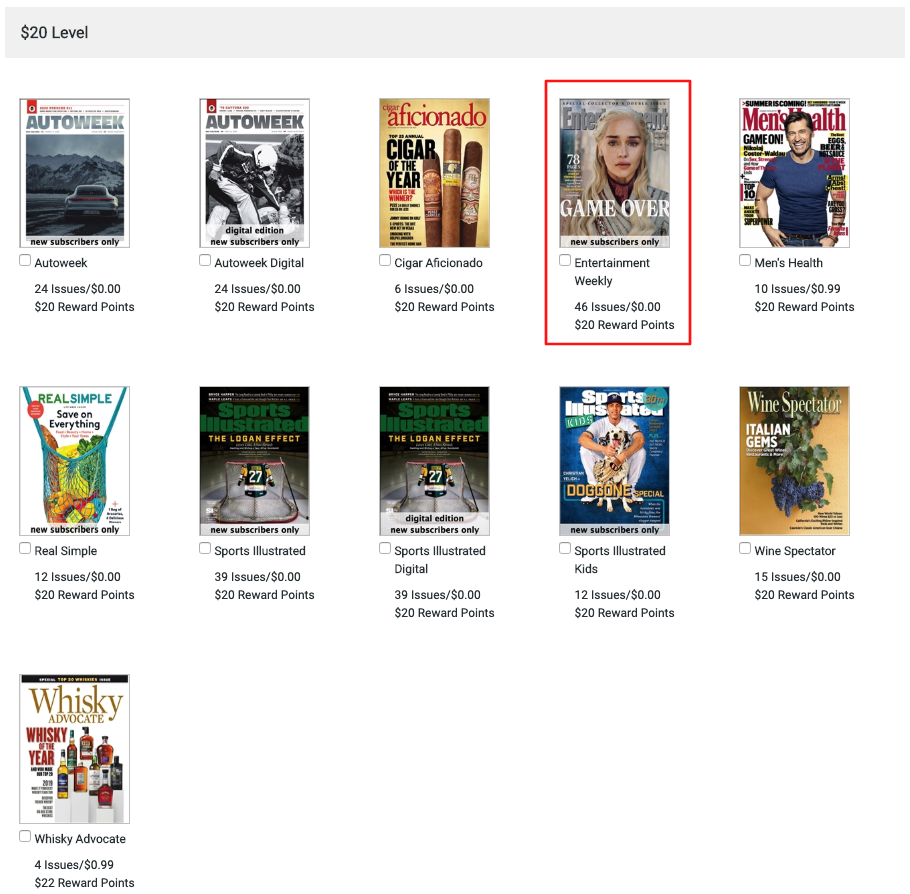Click the Entertainment Weekly label
The image size is (910, 894).
(x=612, y=272)
